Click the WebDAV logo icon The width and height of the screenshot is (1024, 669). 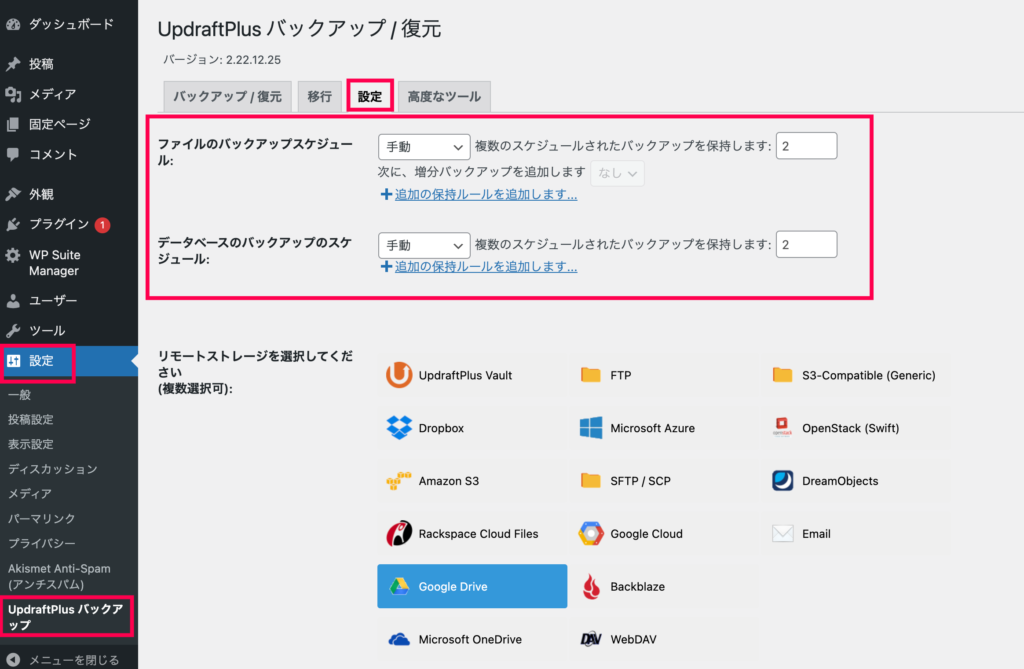click(x=591, y=640)
